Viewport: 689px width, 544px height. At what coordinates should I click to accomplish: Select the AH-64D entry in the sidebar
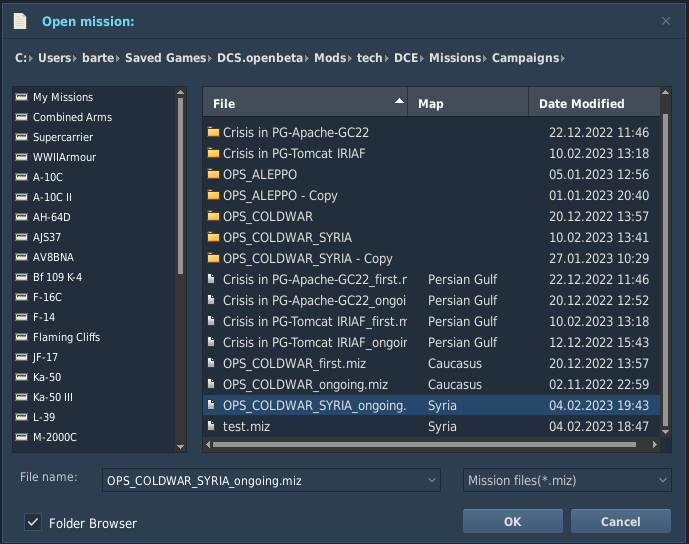coord(51,217)
